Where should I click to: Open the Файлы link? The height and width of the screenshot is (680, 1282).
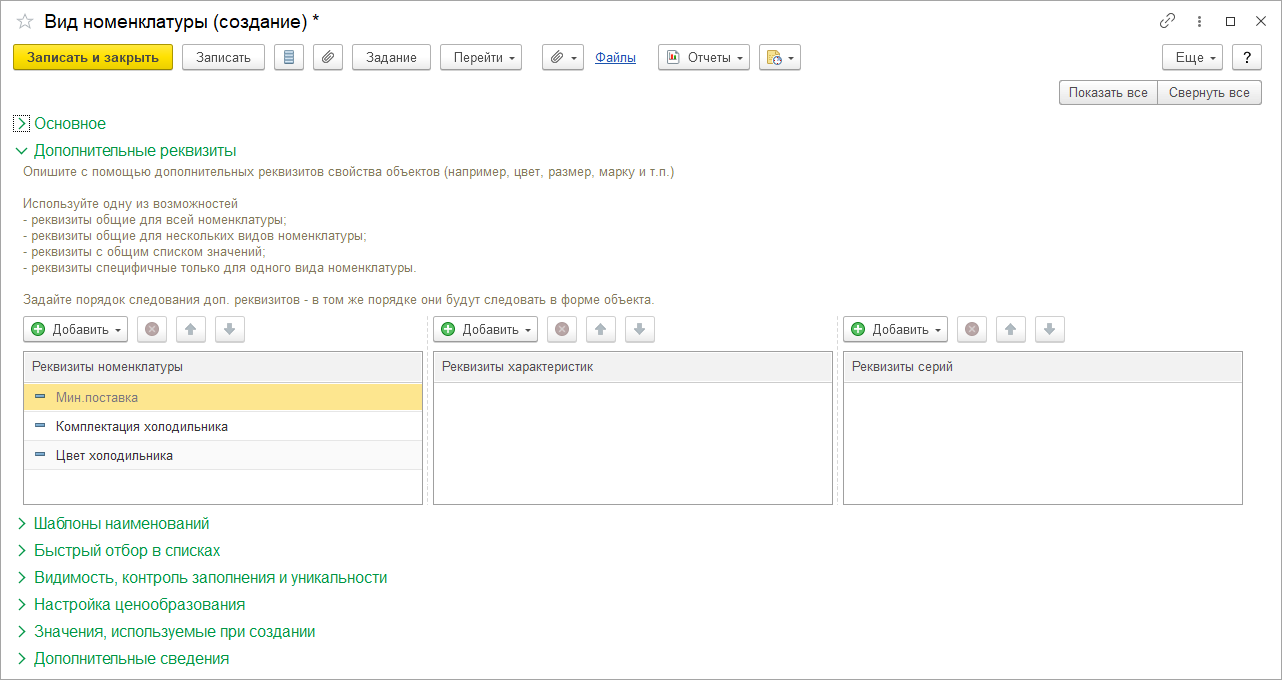click(x=615, y=58)
